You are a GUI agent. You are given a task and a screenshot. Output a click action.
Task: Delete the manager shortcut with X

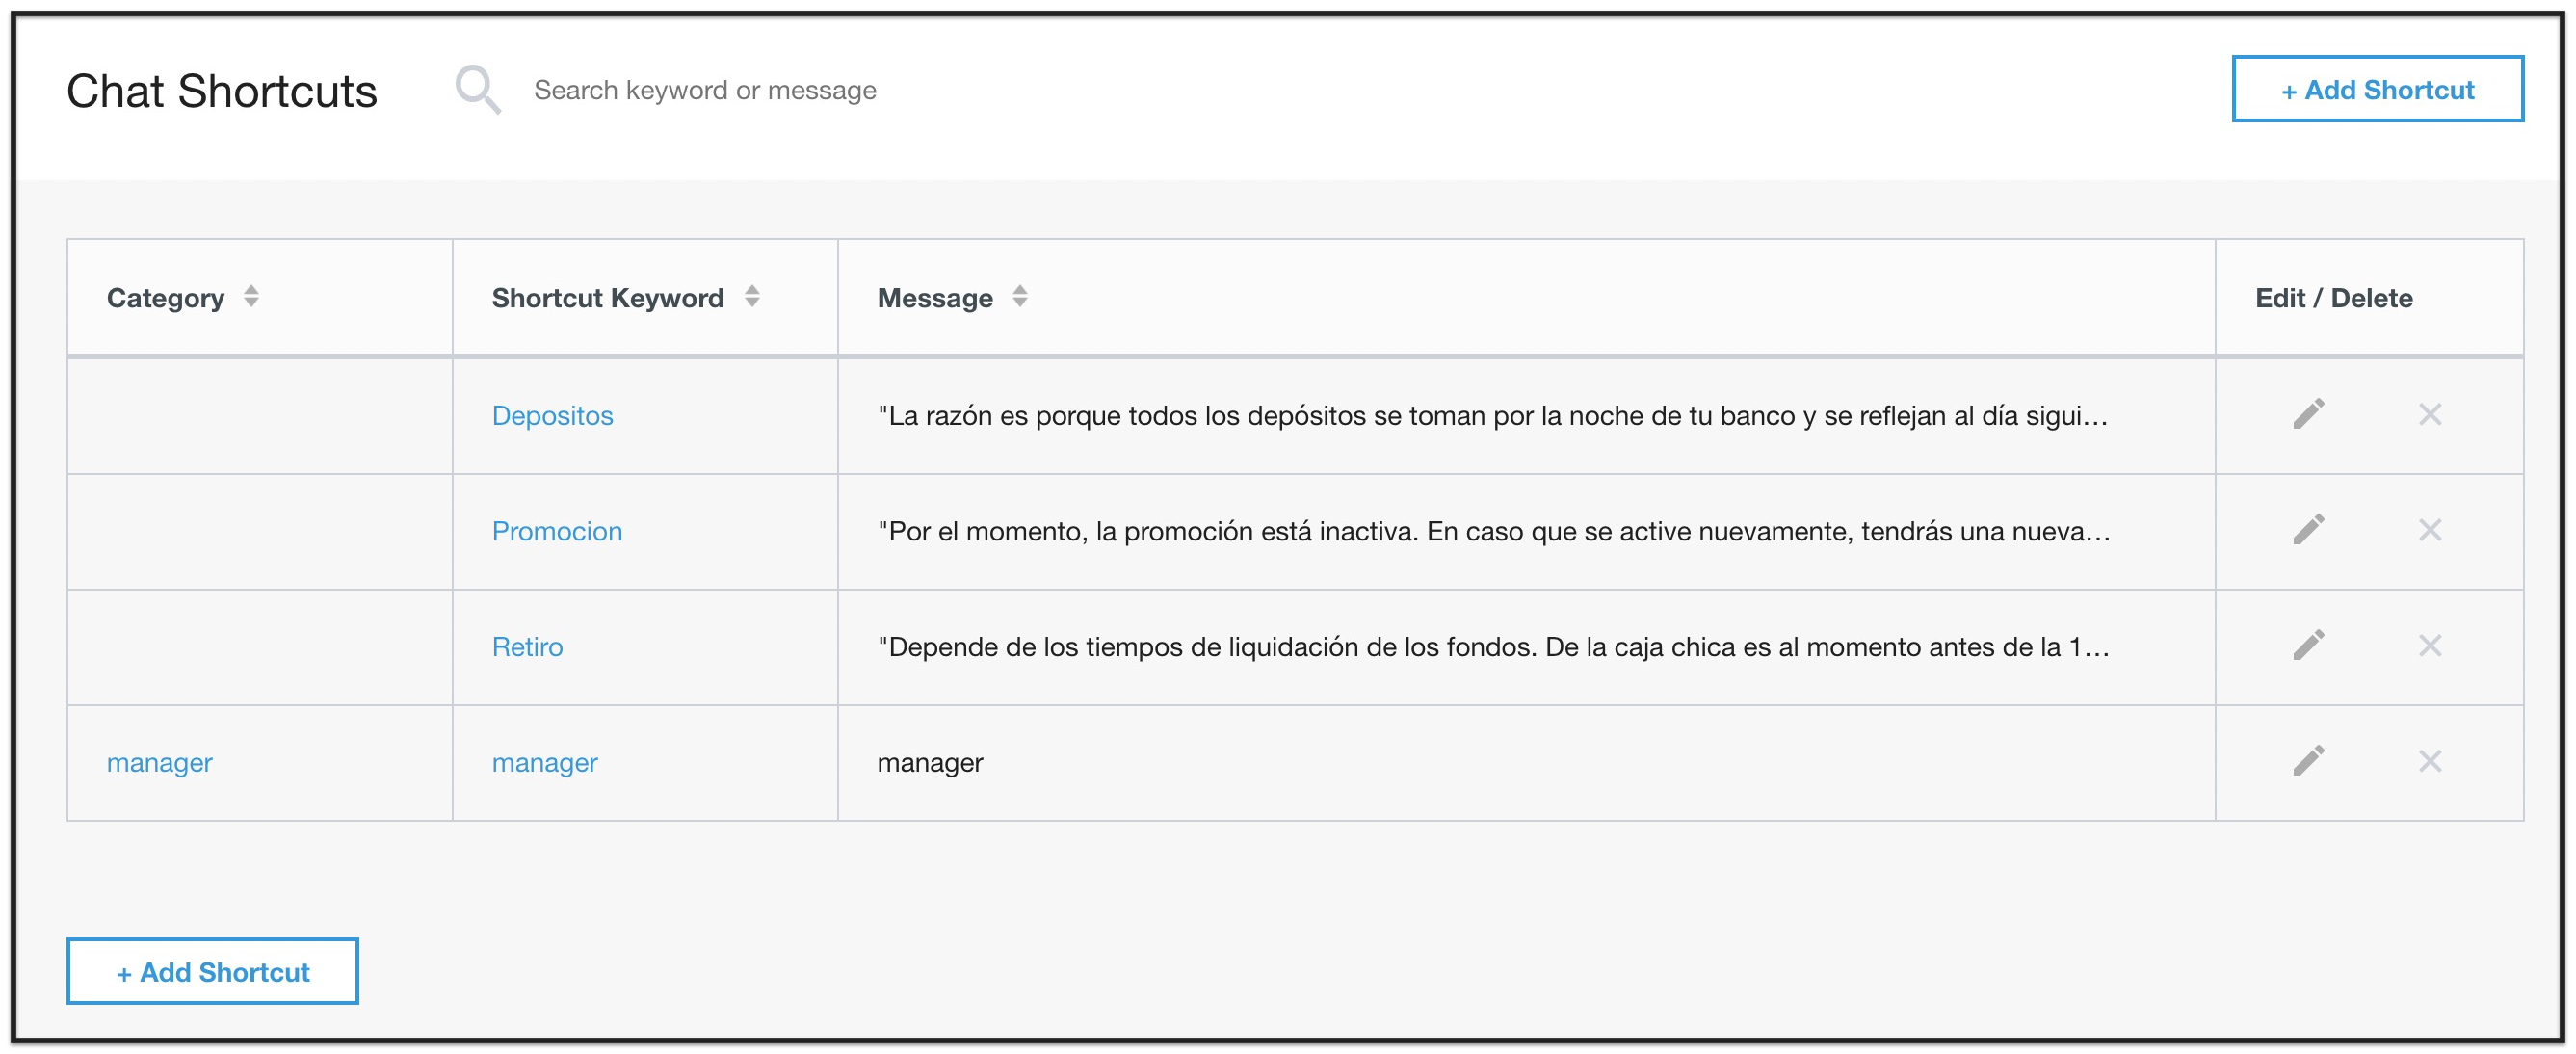[2430, 761]
